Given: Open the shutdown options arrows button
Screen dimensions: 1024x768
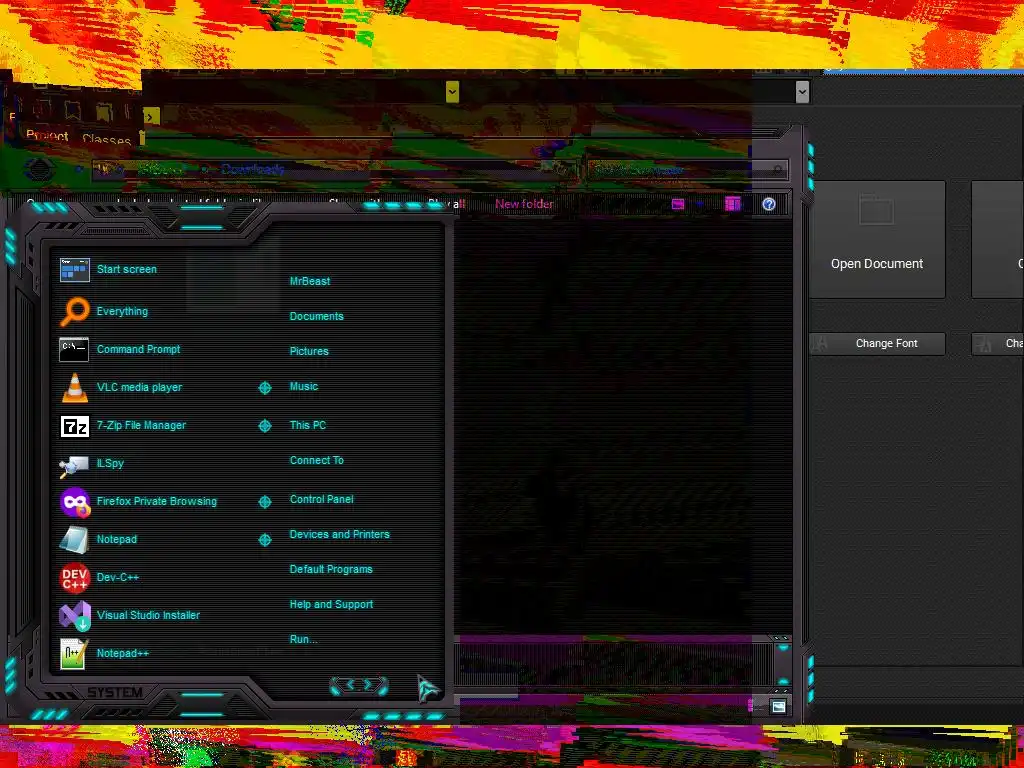Looking at the screenshot, I should [x=359, y=685].
